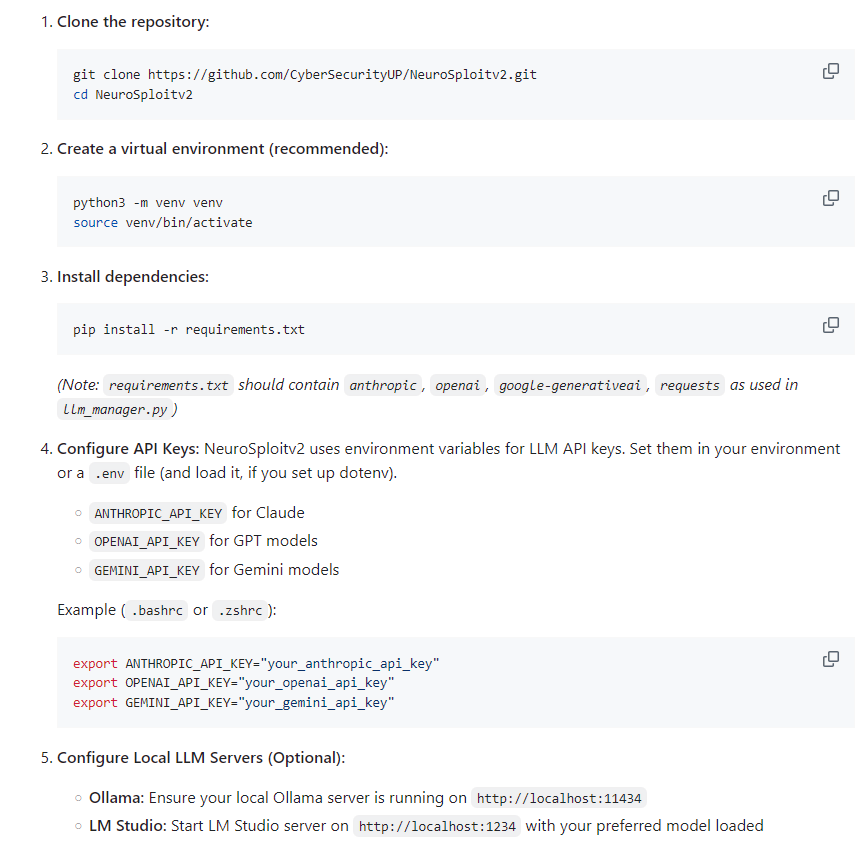
Task: Click the 'pip install -r requirements.txt' code
Action: pos(188,329)
